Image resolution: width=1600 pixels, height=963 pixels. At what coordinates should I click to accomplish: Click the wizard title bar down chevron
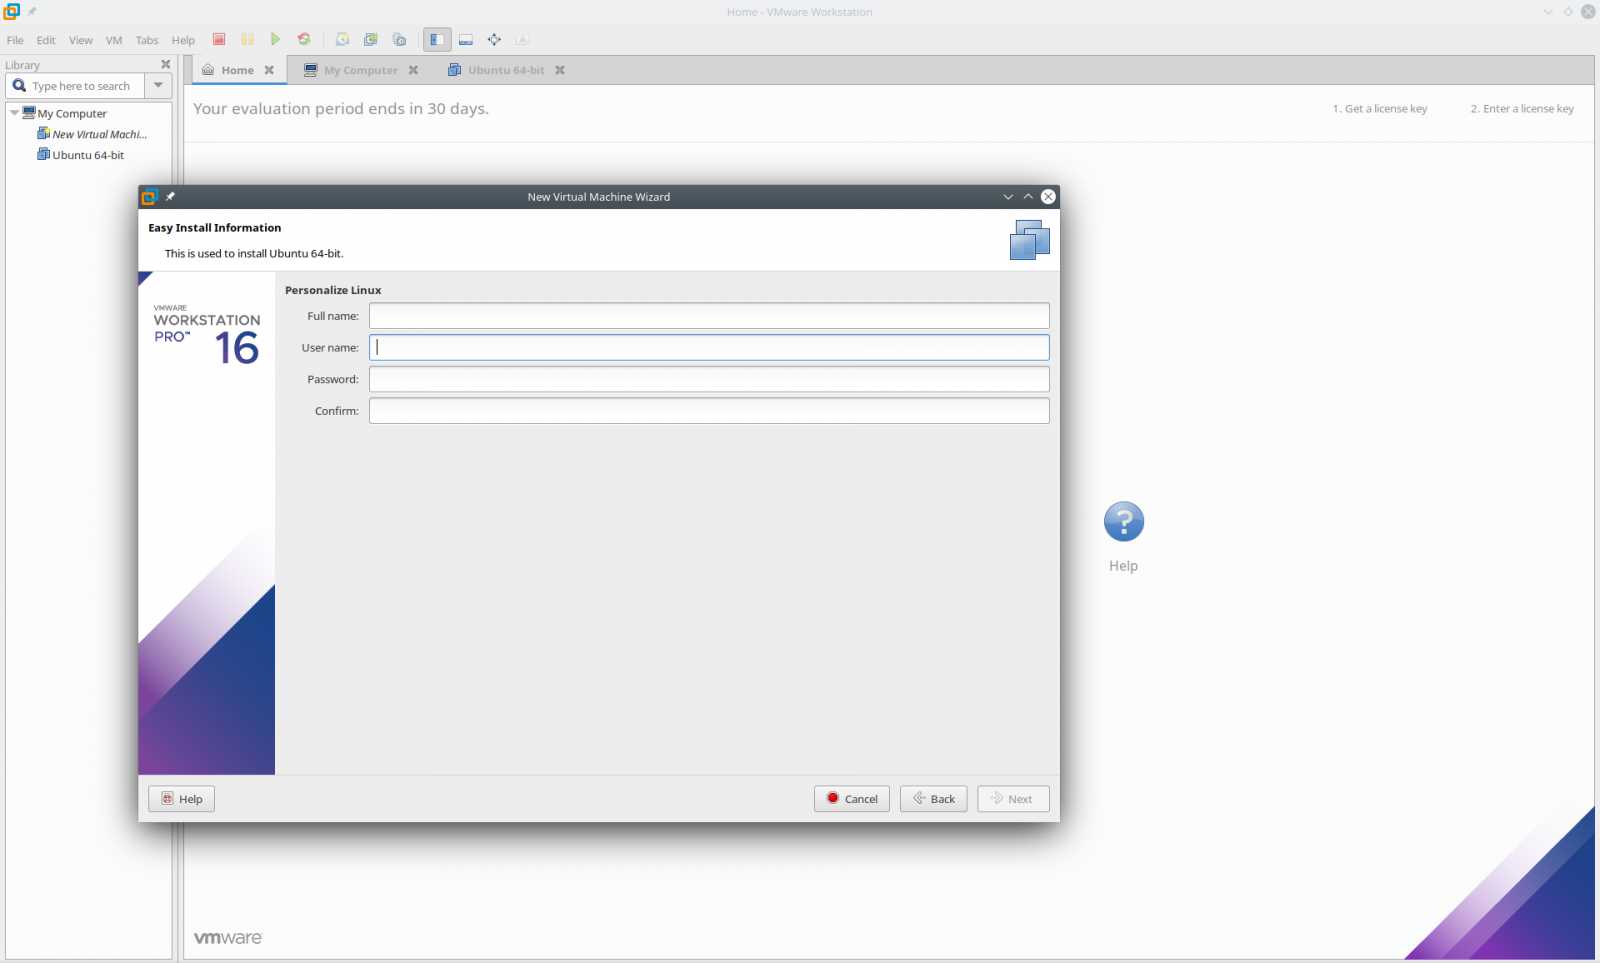(x=1008, y=197)
